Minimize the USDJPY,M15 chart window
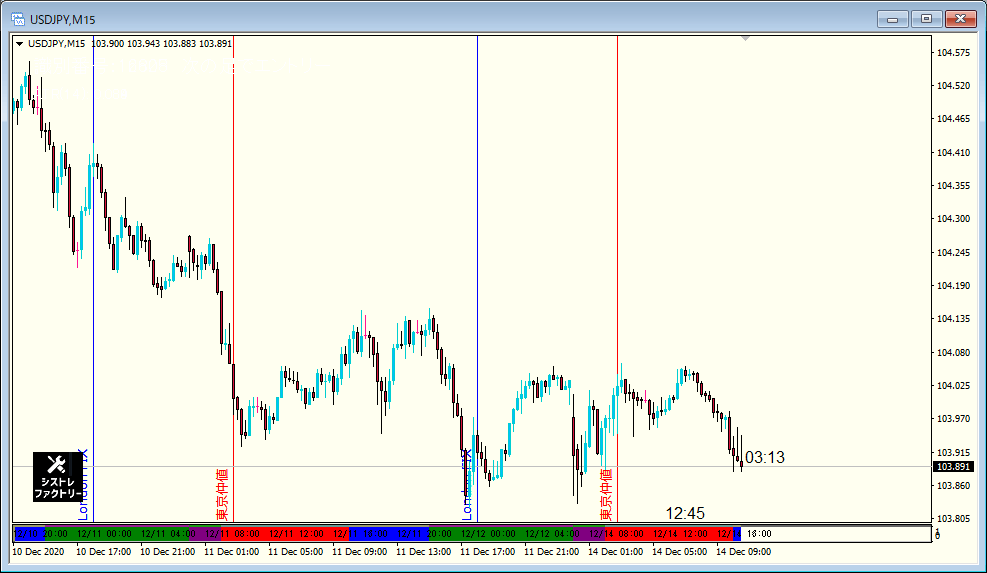This screenshot has width=987, height=573. [893, 20]
